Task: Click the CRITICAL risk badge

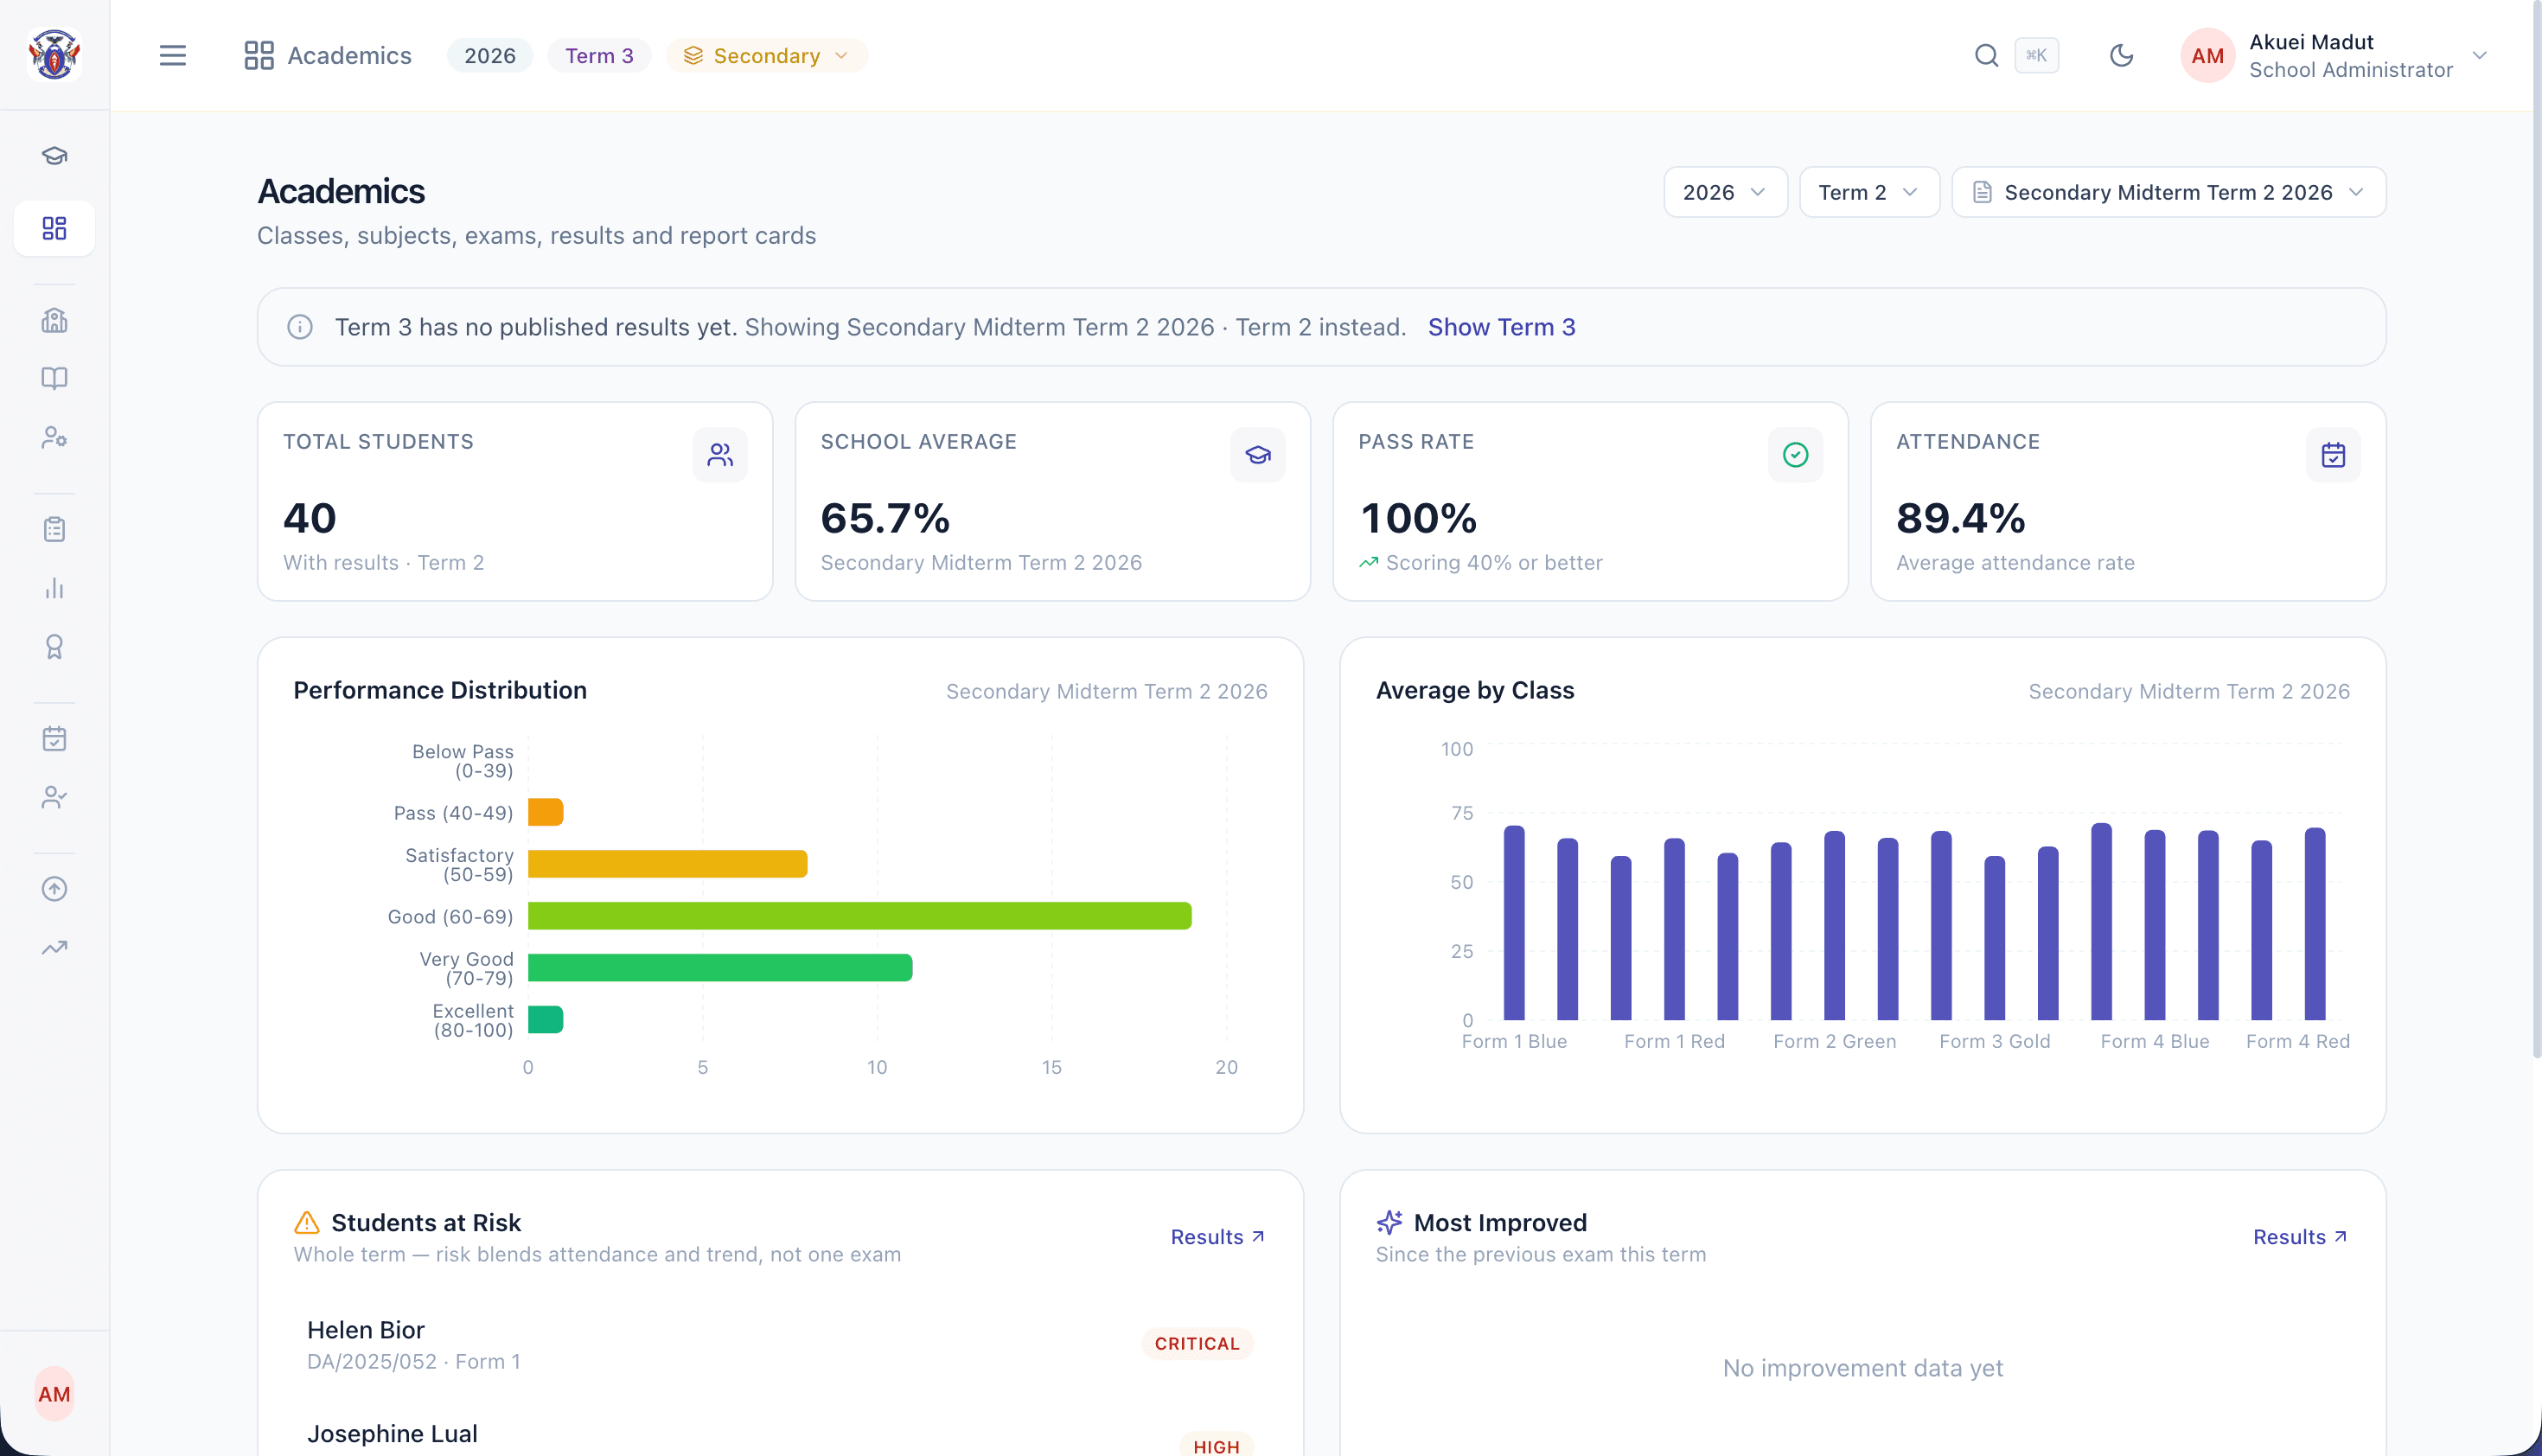Action: click(1197, 1344)
